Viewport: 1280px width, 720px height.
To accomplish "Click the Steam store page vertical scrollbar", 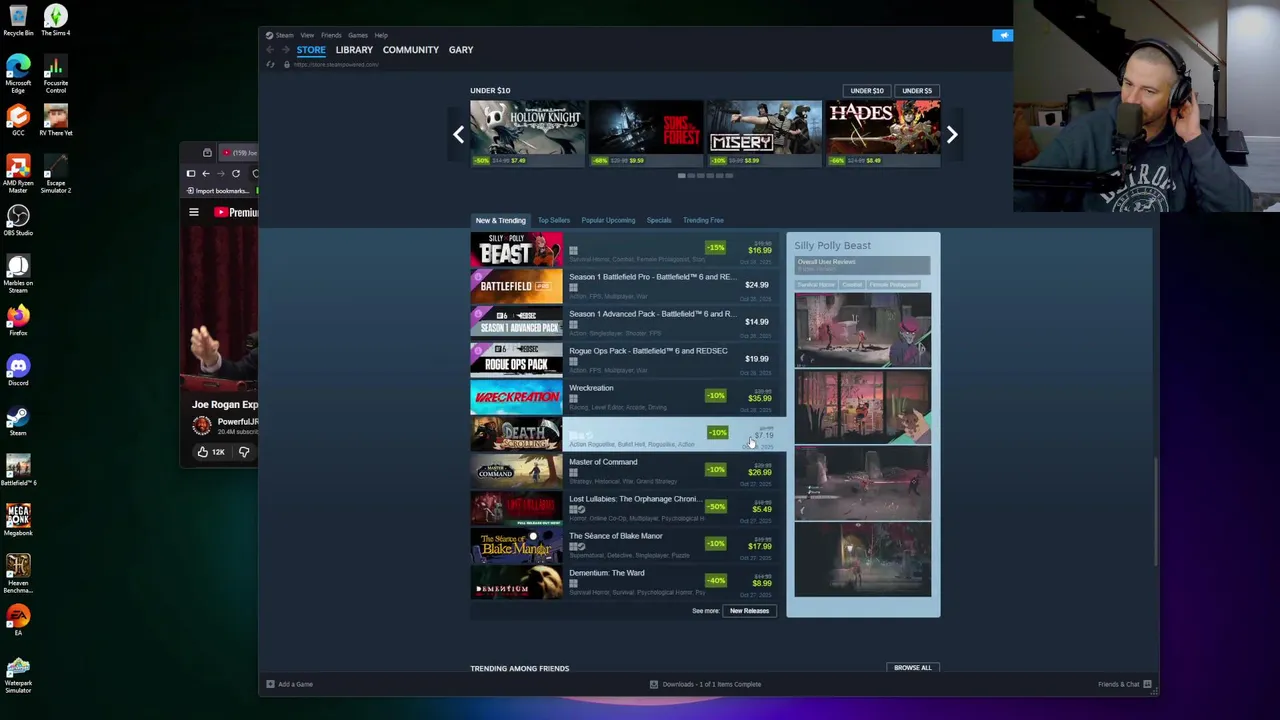I will (x=1156, y=510).
